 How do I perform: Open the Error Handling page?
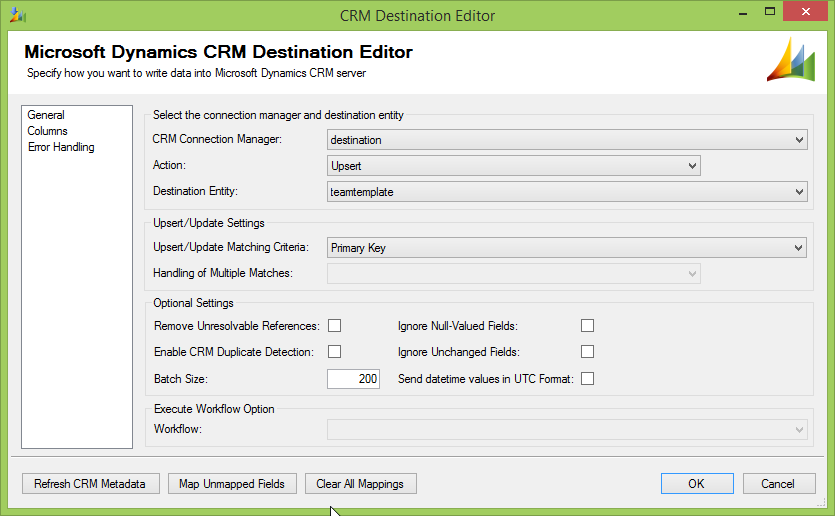[61, 147]
